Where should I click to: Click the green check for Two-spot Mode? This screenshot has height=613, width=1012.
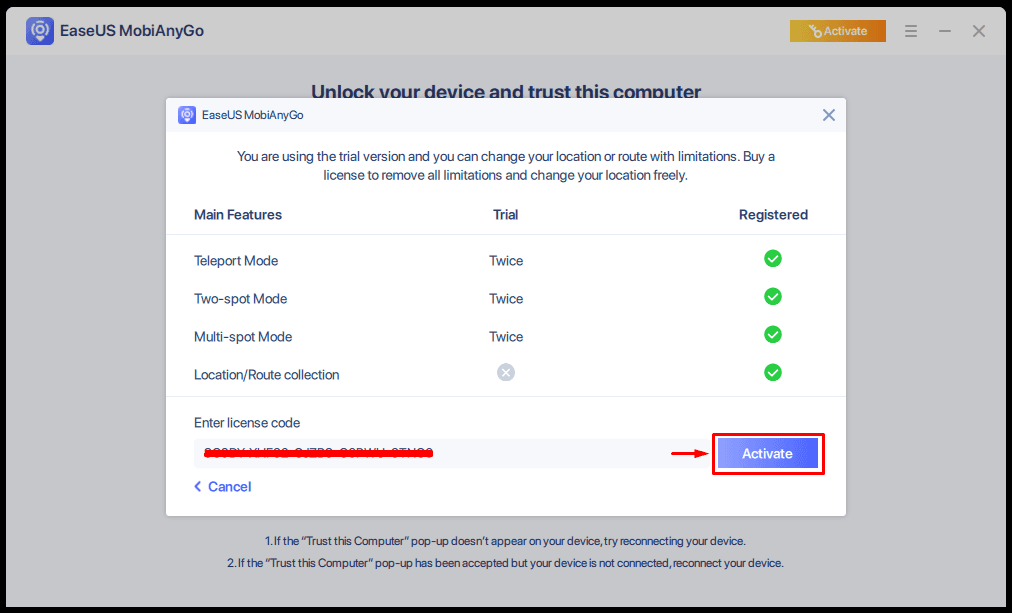773,297
